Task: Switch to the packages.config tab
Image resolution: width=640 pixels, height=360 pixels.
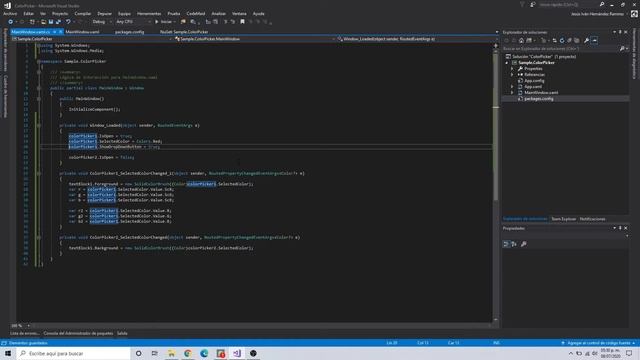Action: [129, 32]
